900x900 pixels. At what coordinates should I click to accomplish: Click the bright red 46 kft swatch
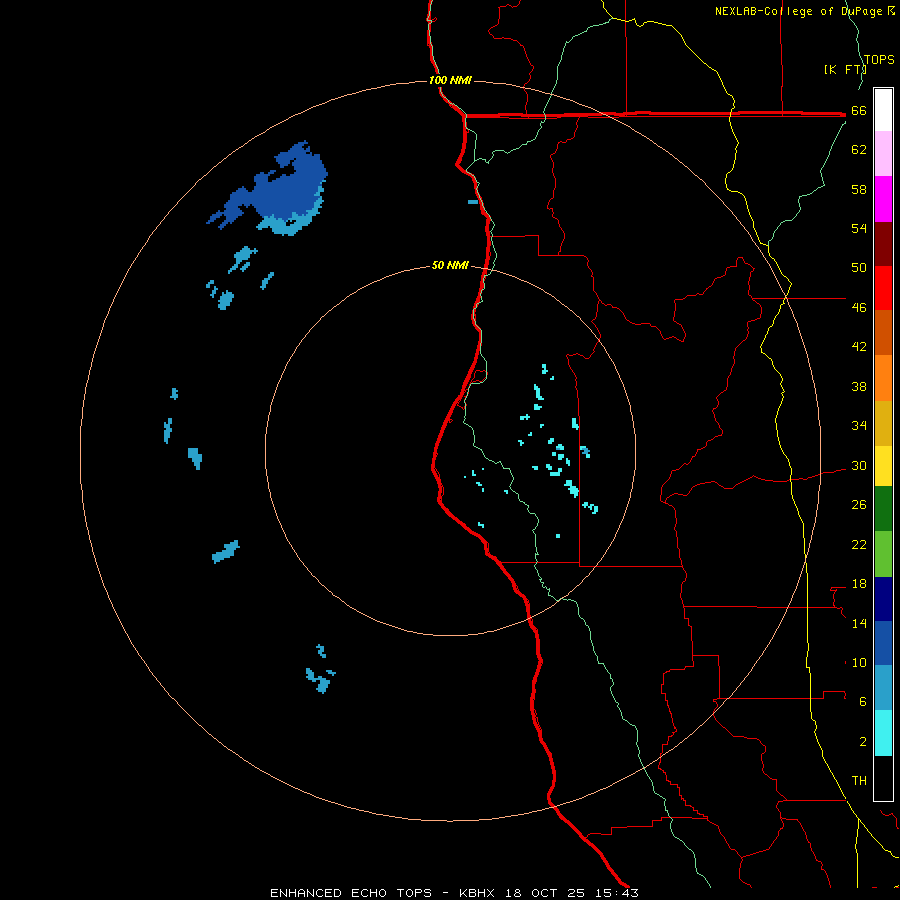pos(883,288)
